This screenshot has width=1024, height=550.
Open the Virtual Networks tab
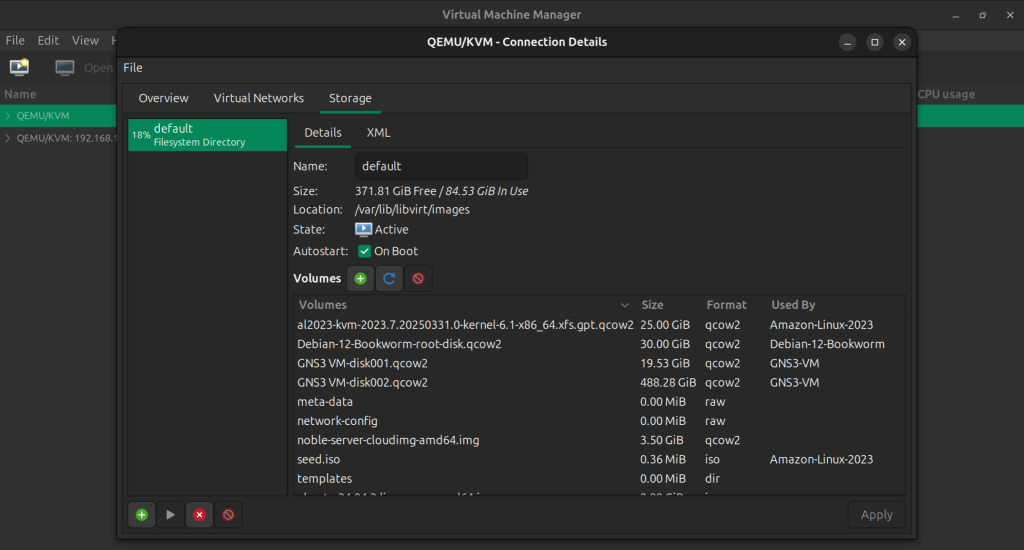pyautogui.click(x=259, y=98)
